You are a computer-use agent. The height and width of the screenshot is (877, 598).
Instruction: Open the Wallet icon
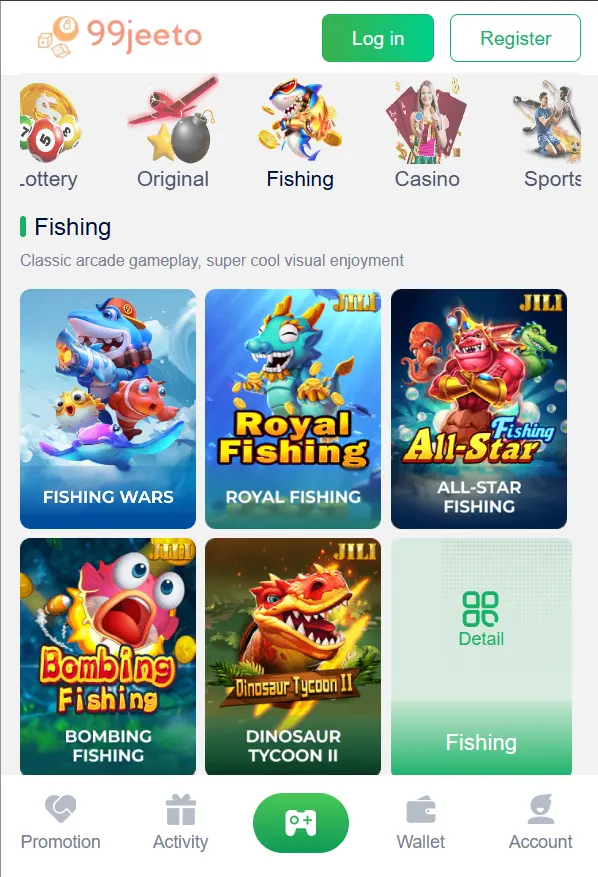click(x=421, y=810)
